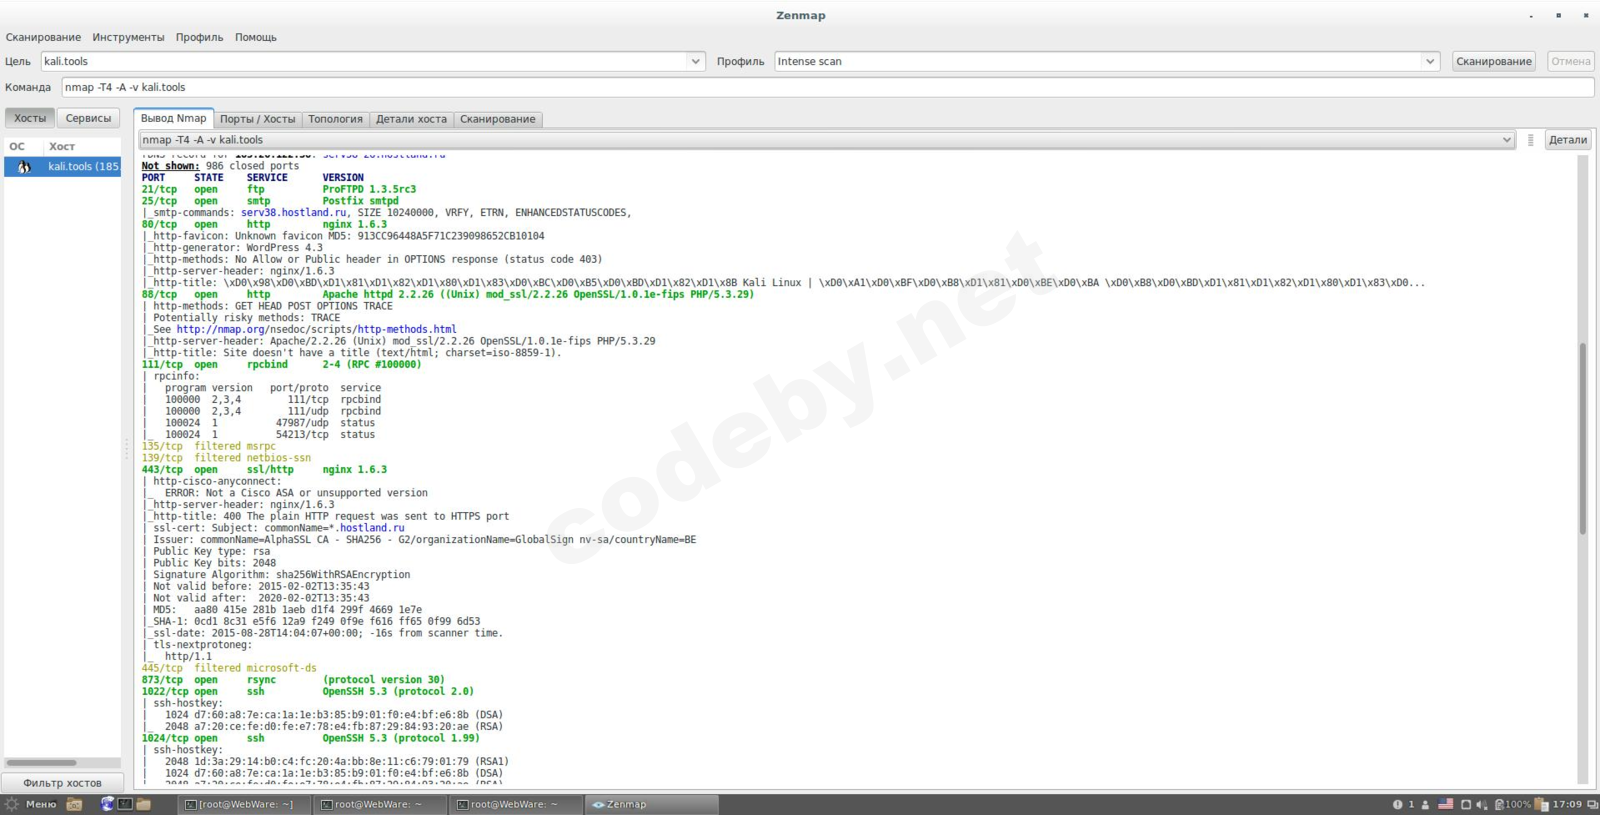Select the Сервисы toggle button
The width and height of the screenshot is (1600, 815).
88,118
